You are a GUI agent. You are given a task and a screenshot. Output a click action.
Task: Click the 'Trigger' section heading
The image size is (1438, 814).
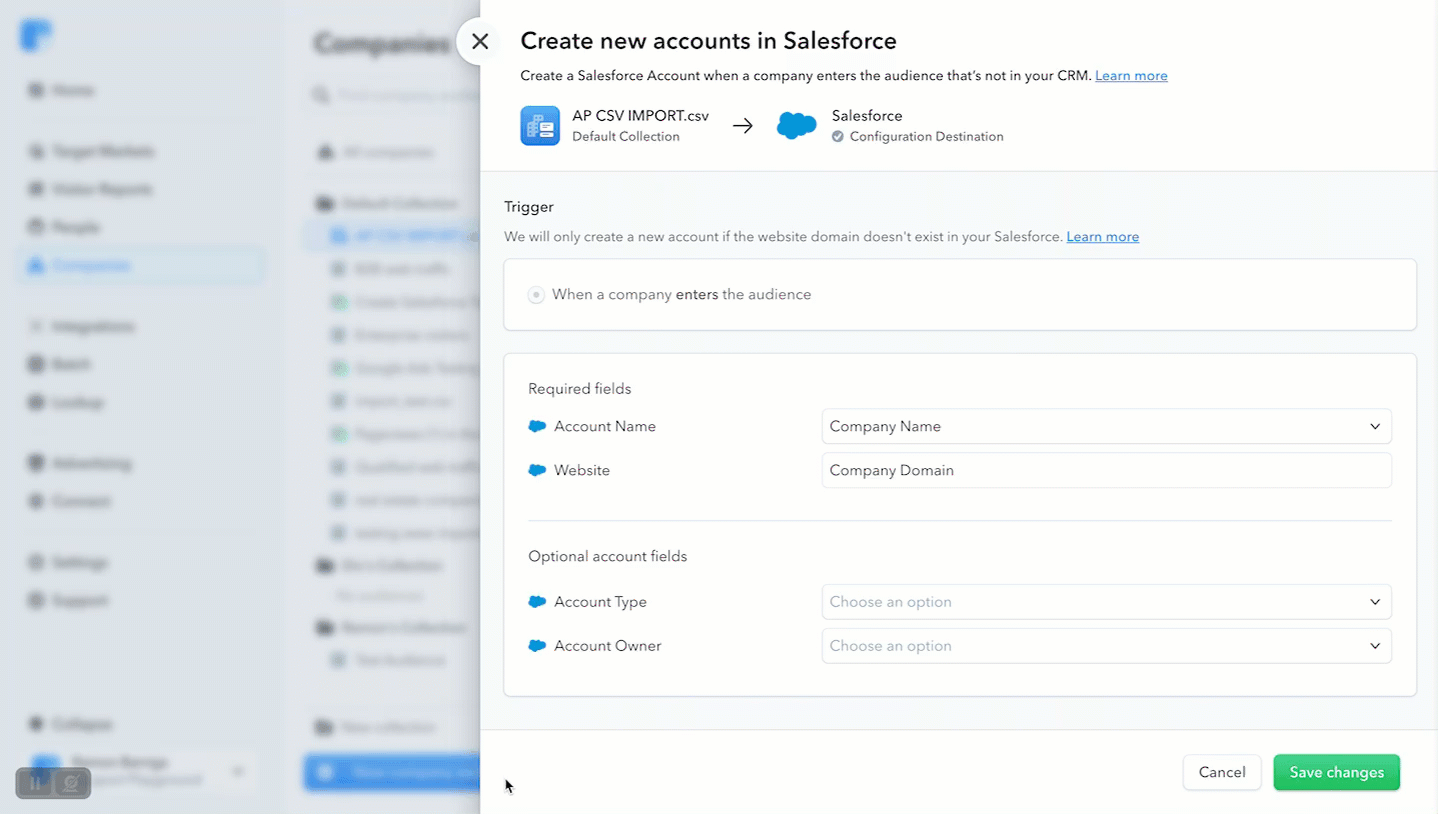pos(528,207)
